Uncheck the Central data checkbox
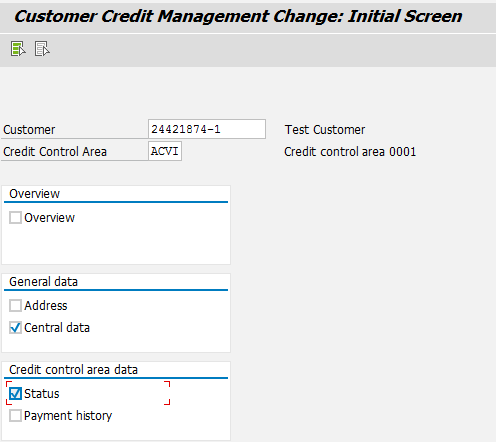The height and width of the screenshot is (442, 496). (15, 328)
